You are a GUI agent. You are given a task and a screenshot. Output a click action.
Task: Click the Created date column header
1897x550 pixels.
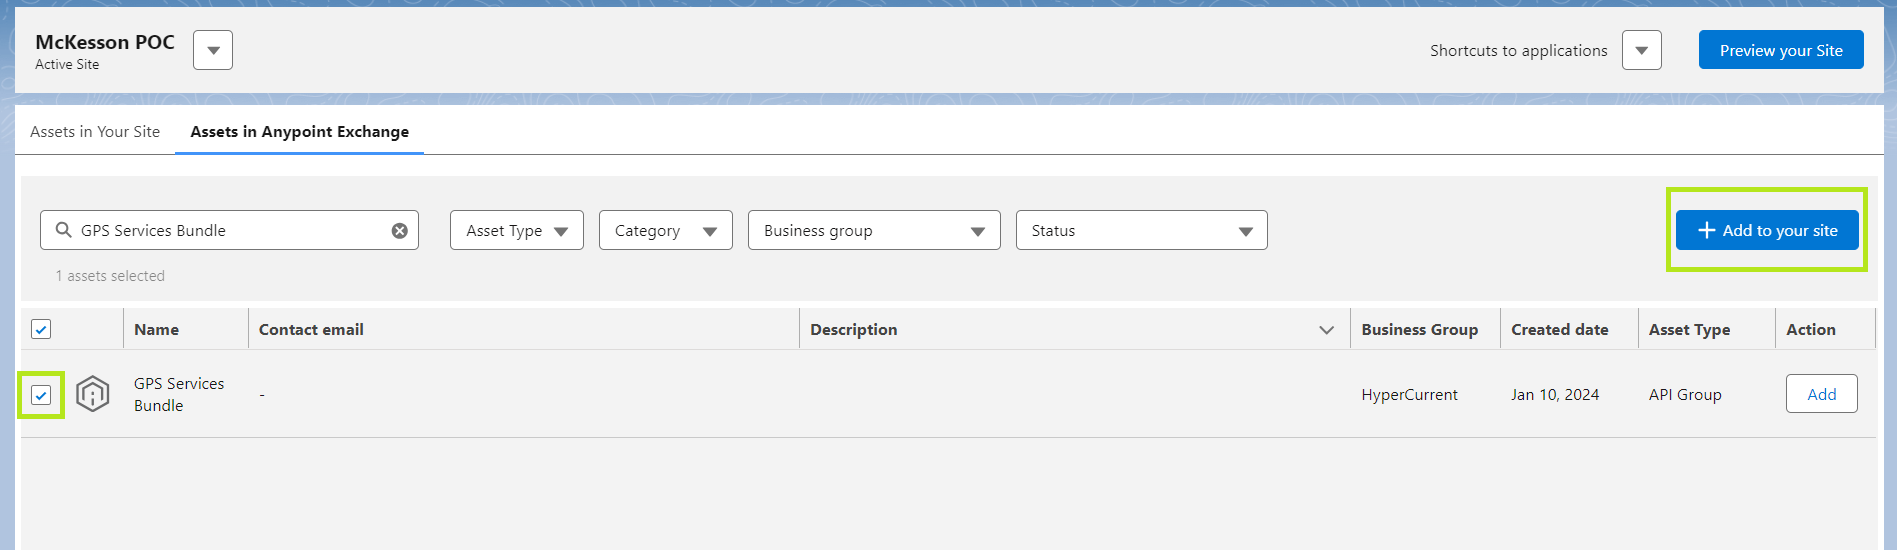[1559, 330]
